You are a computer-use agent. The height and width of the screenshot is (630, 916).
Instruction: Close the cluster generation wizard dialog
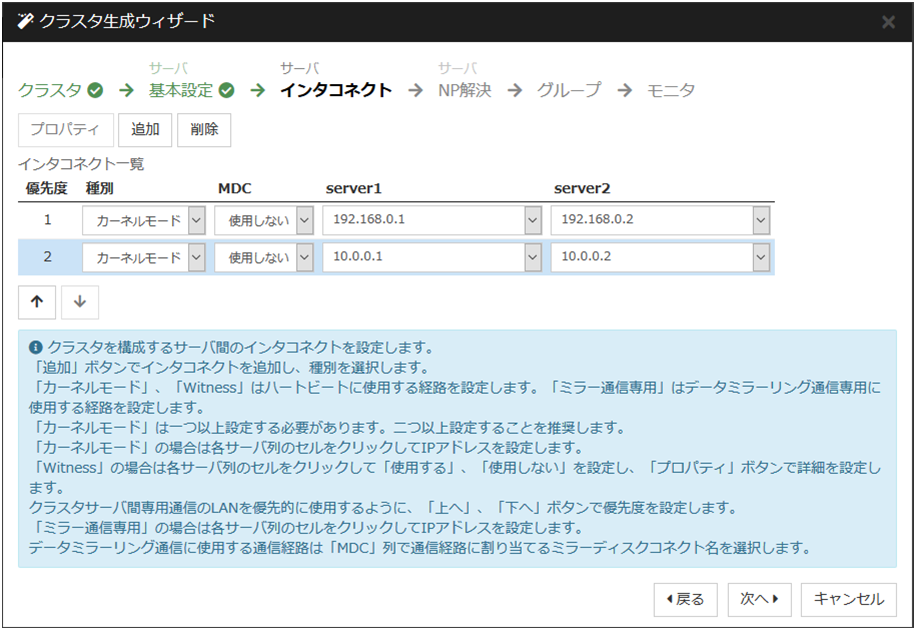tap(888, 22)
